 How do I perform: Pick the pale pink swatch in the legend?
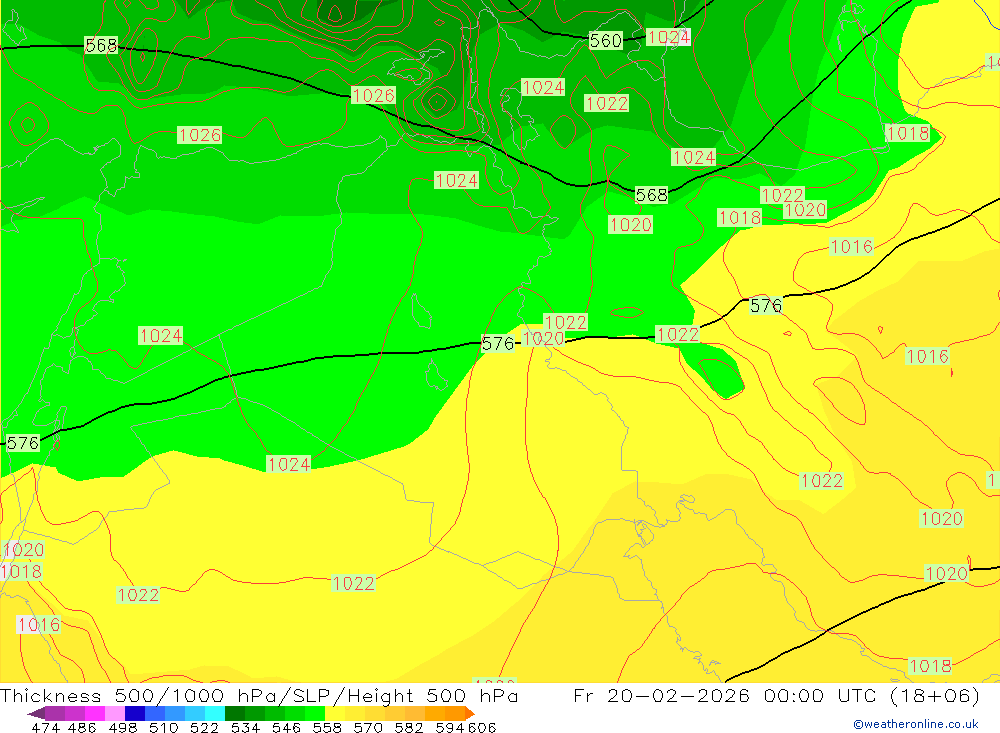(x=115, y=713)
